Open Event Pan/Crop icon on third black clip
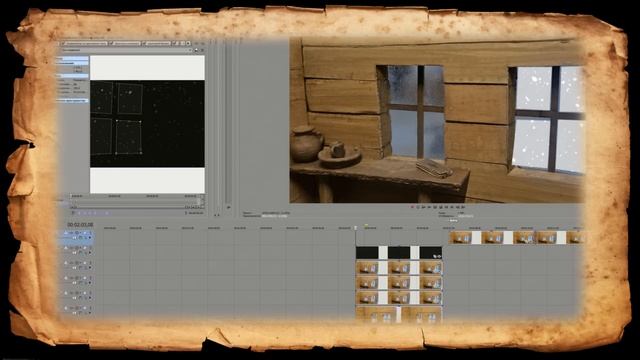 [435, 256]
